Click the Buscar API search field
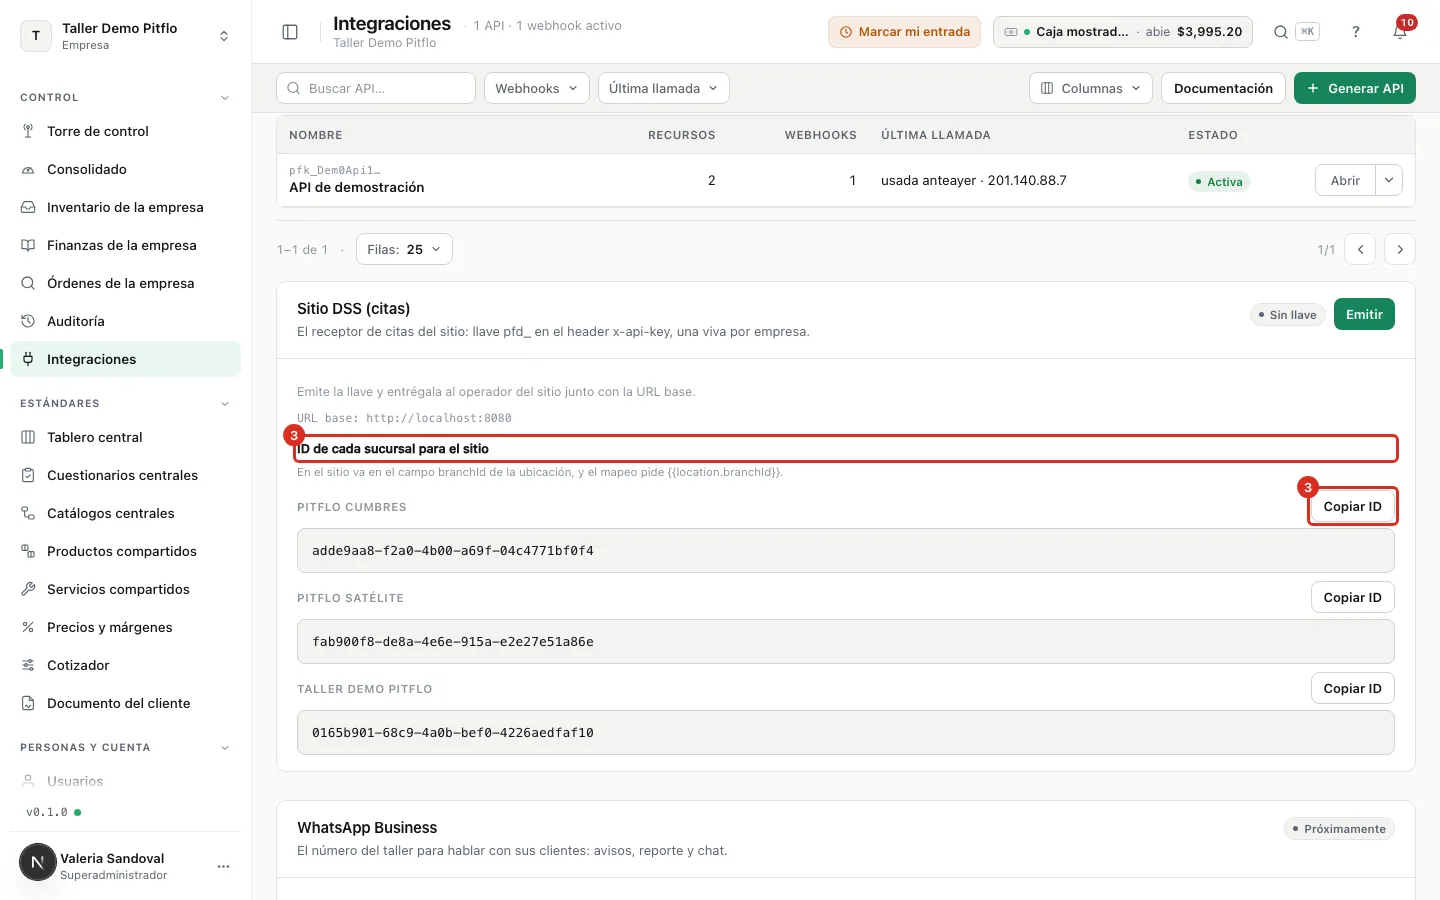 click(376, 88)
